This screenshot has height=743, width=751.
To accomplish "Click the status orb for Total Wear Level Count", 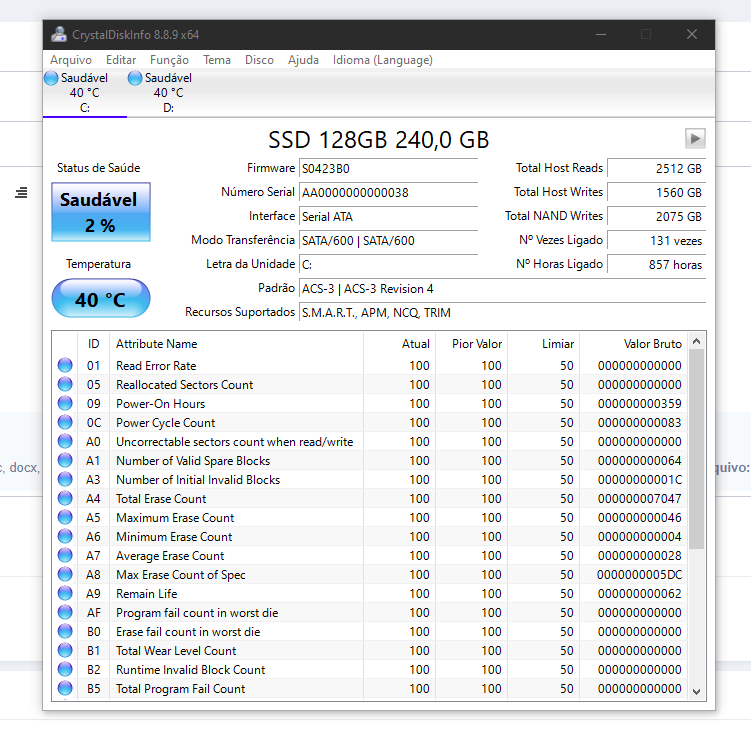I will (65, 650).
